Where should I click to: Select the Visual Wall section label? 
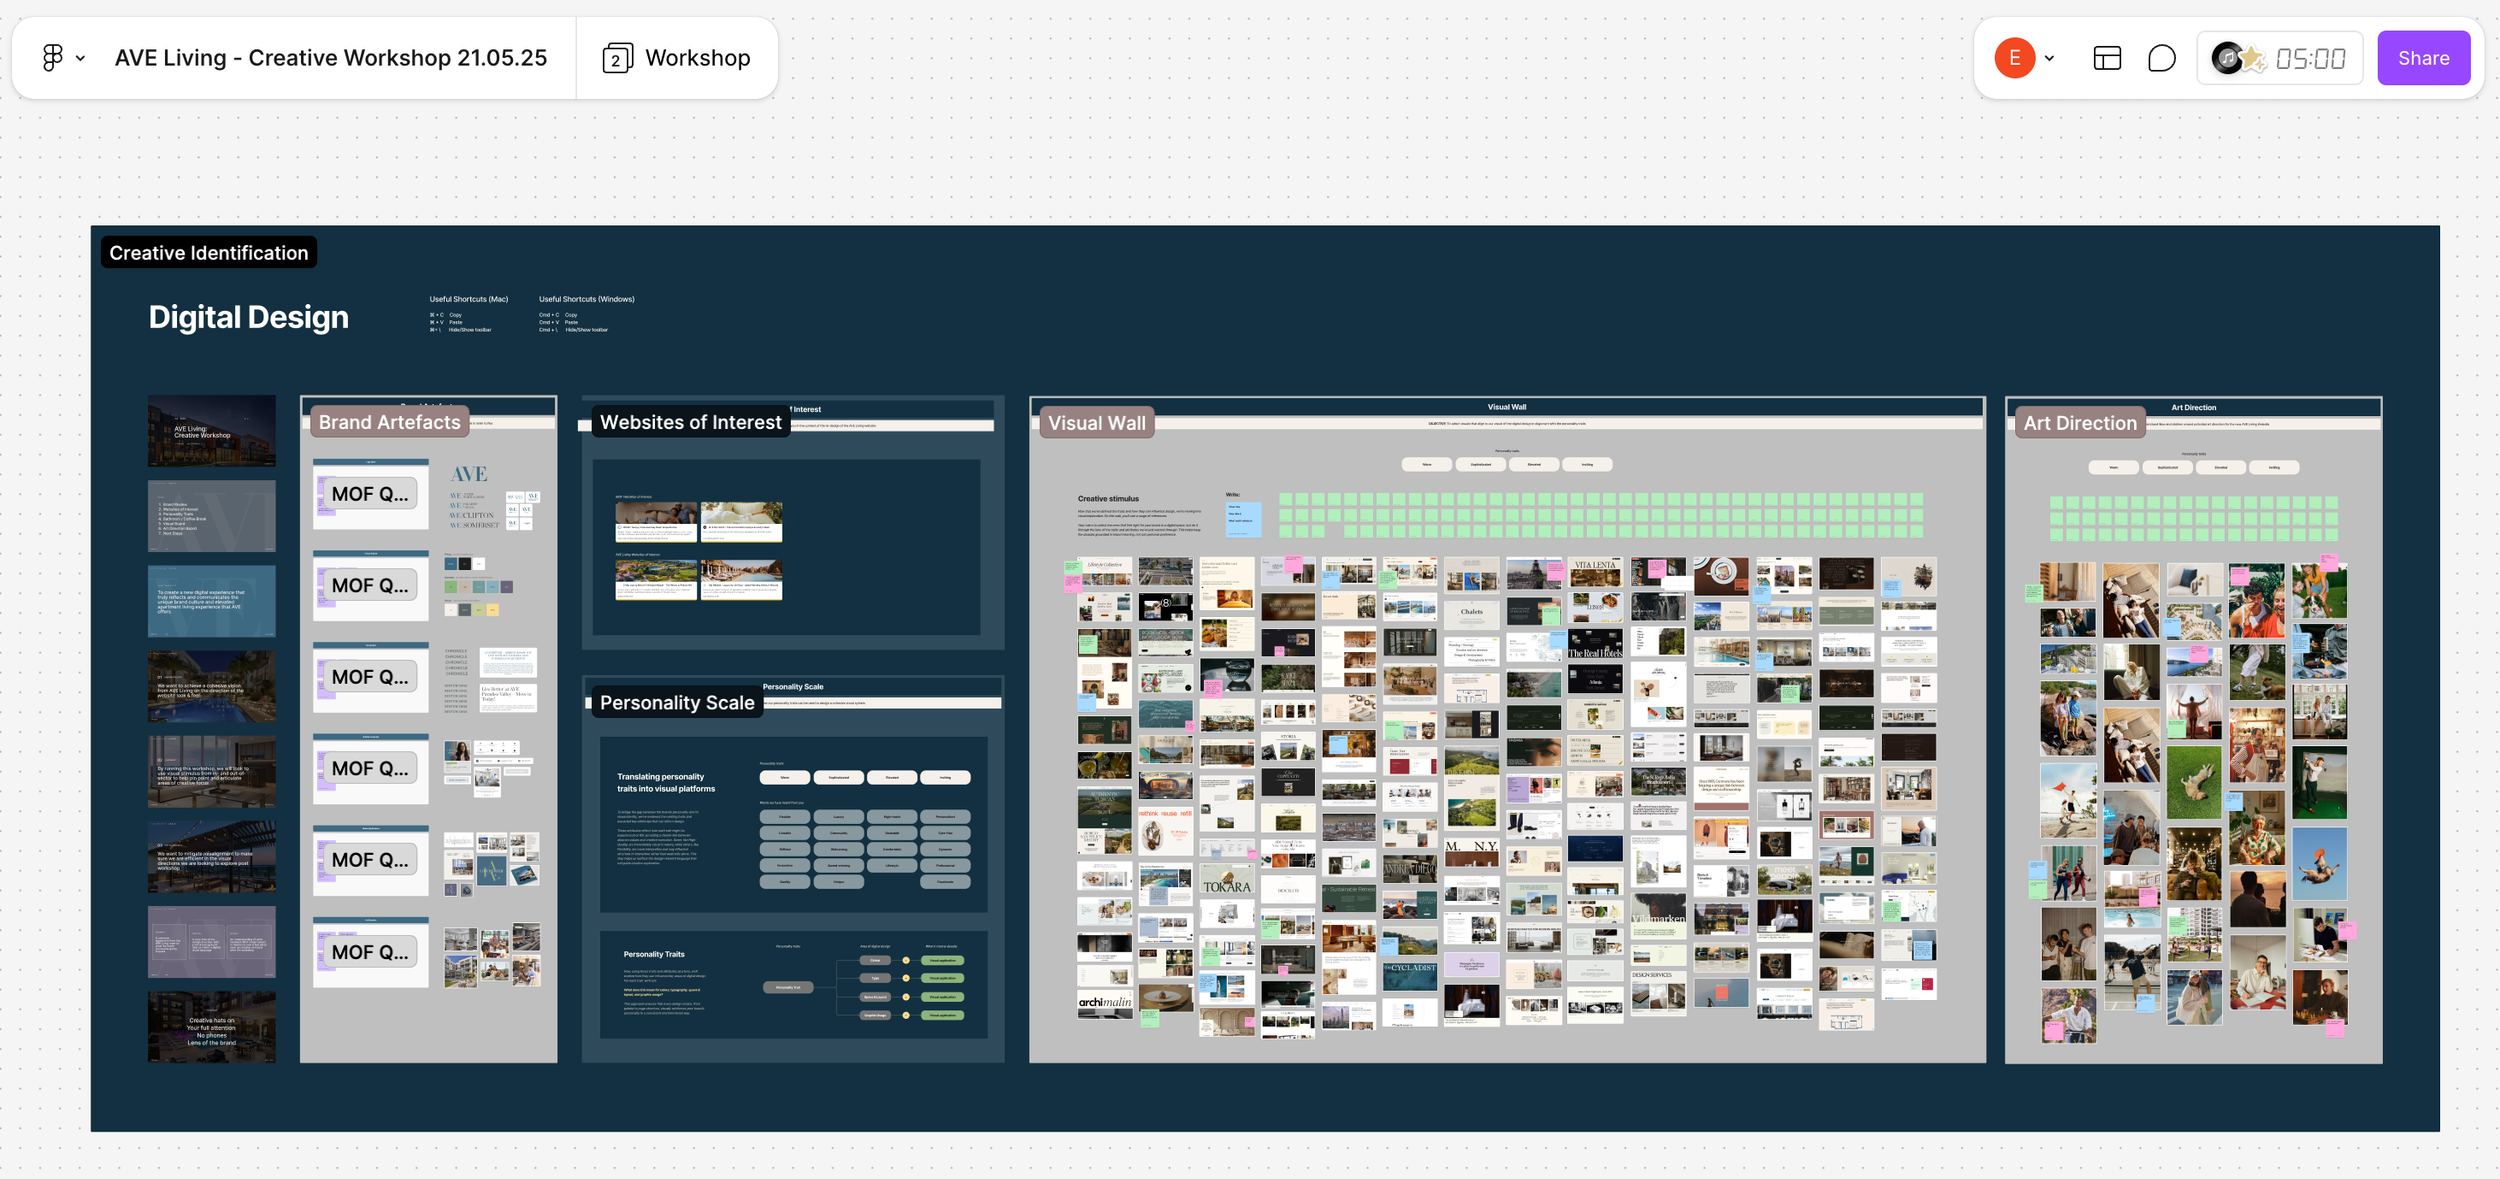(1096, 423)
